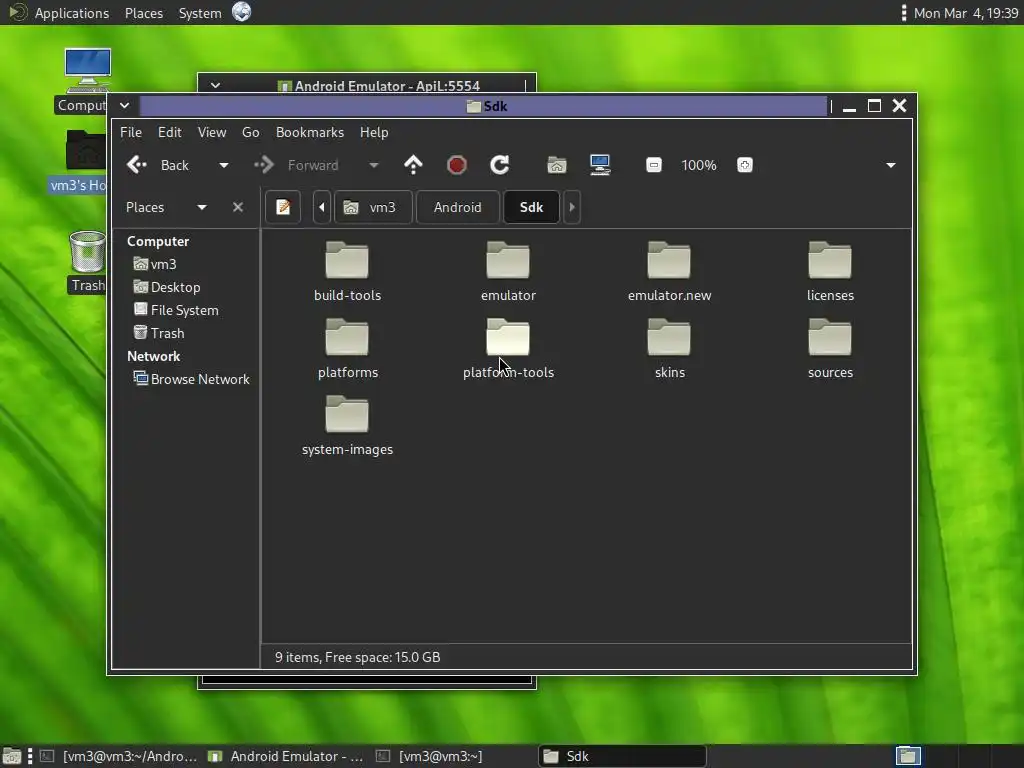Open the Computer toolbar icon
The image size is (1024, 768).
600,165
